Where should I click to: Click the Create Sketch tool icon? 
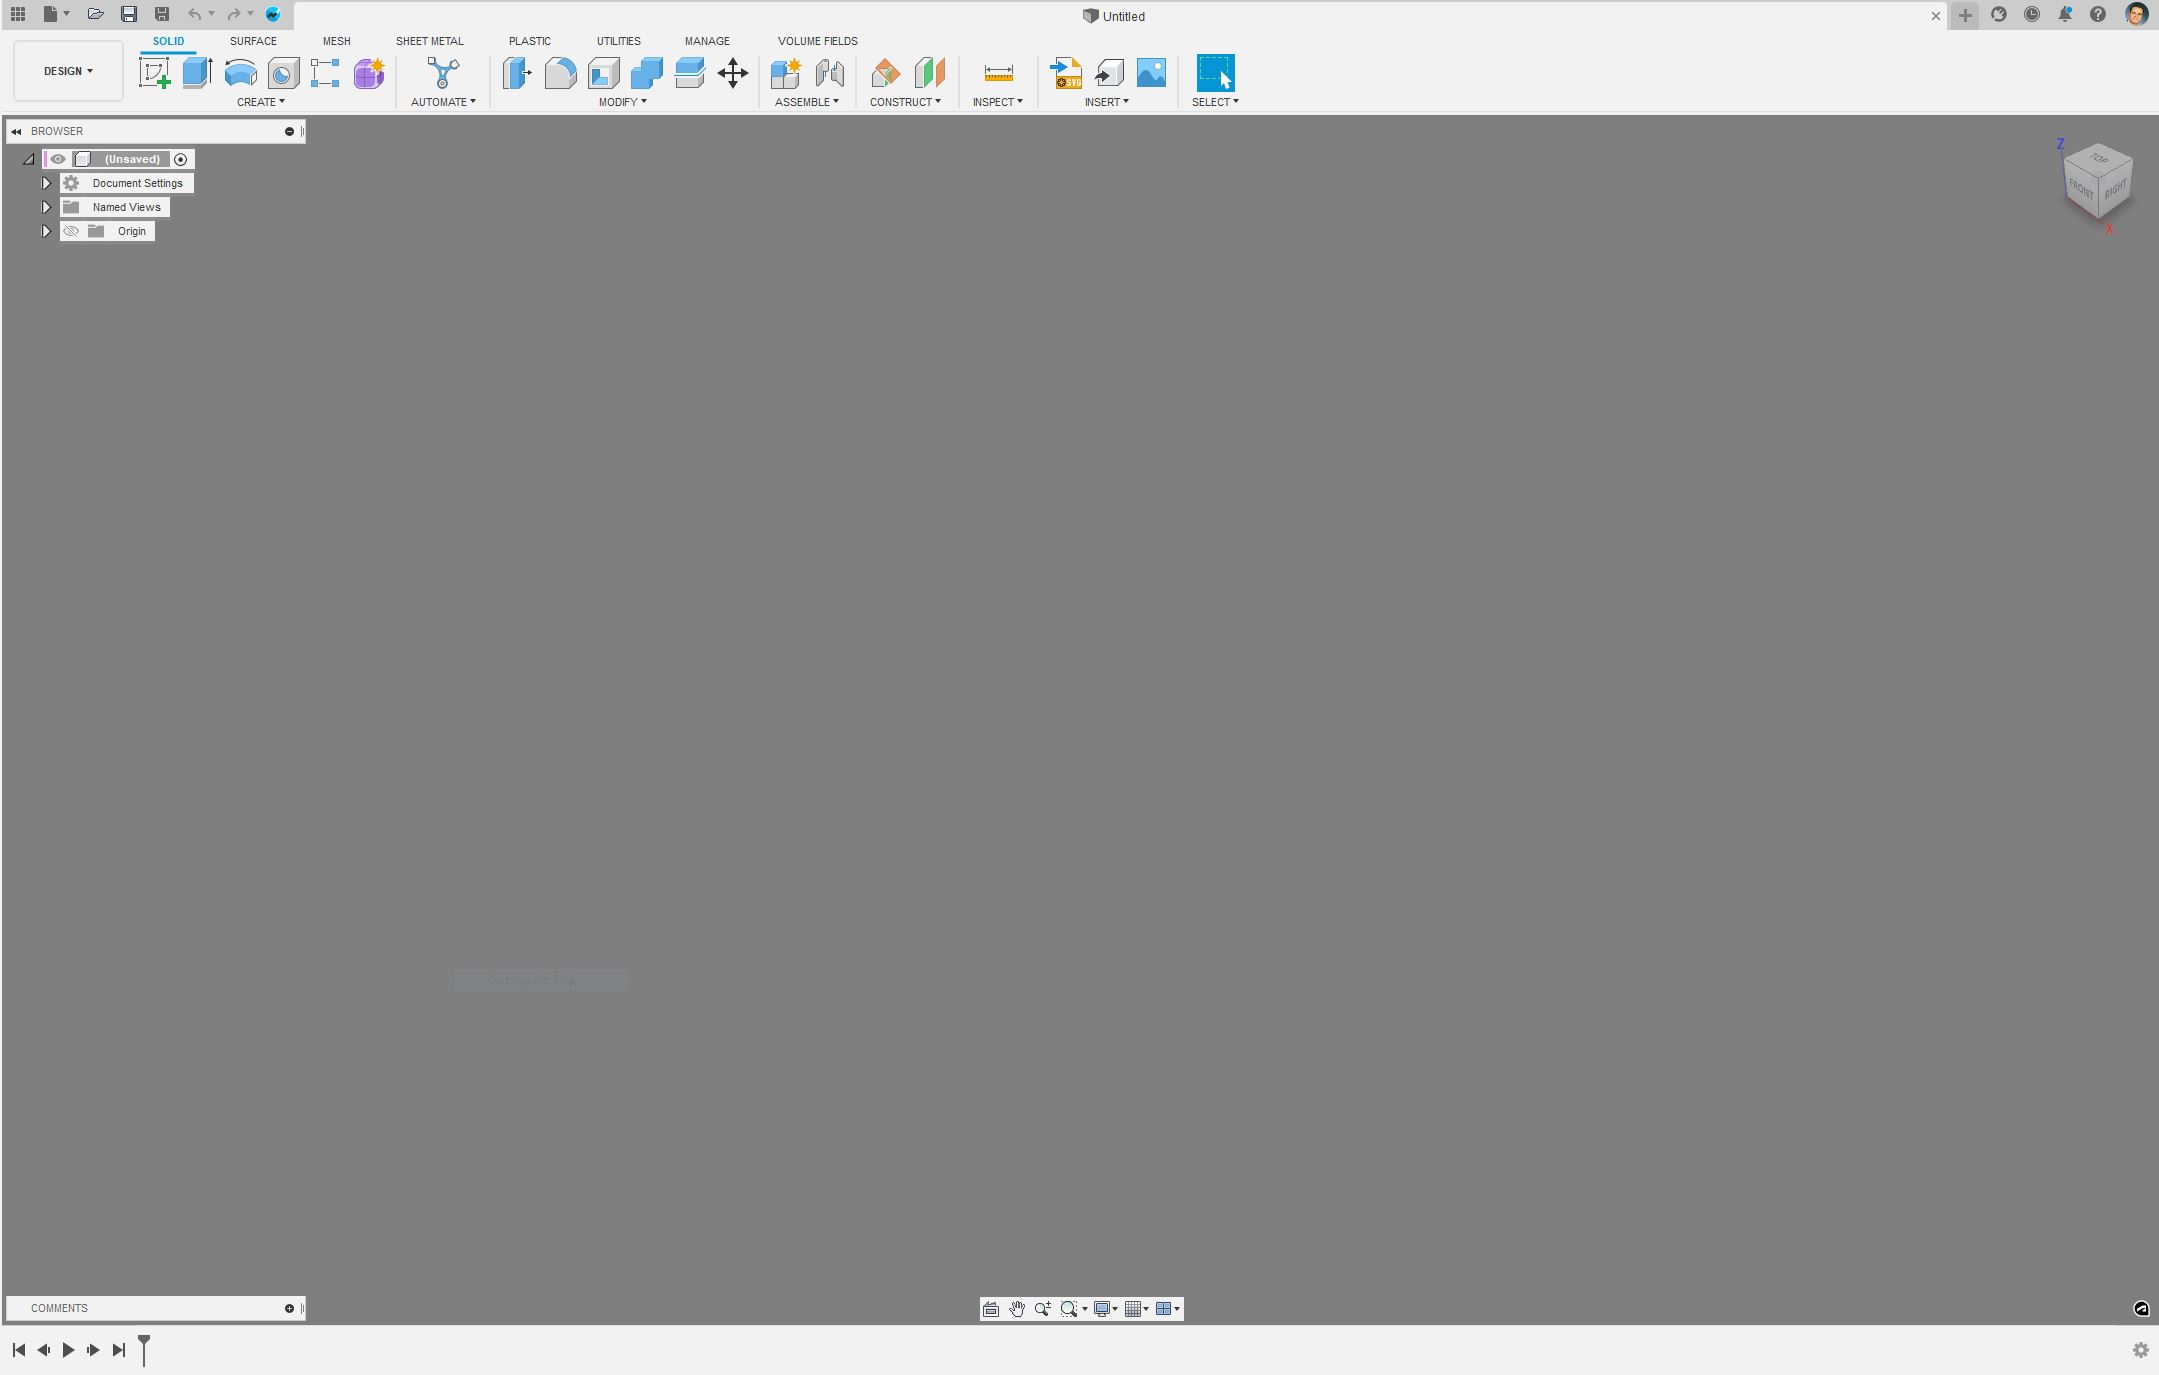[x=154, y=73]
